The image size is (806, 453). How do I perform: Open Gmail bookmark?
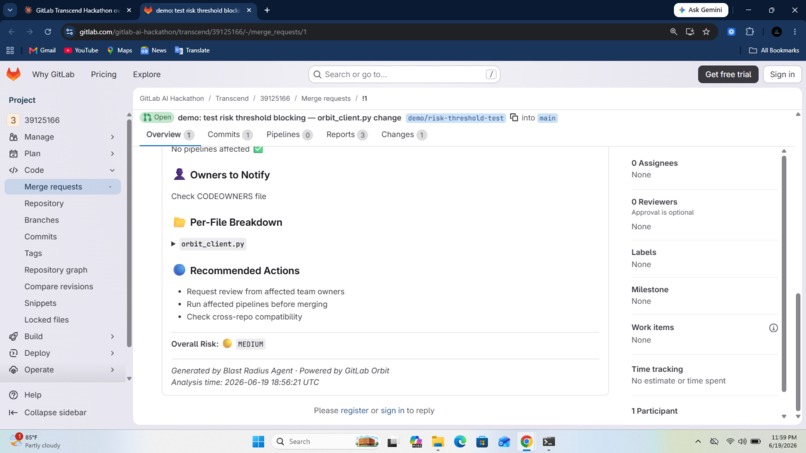42,50
